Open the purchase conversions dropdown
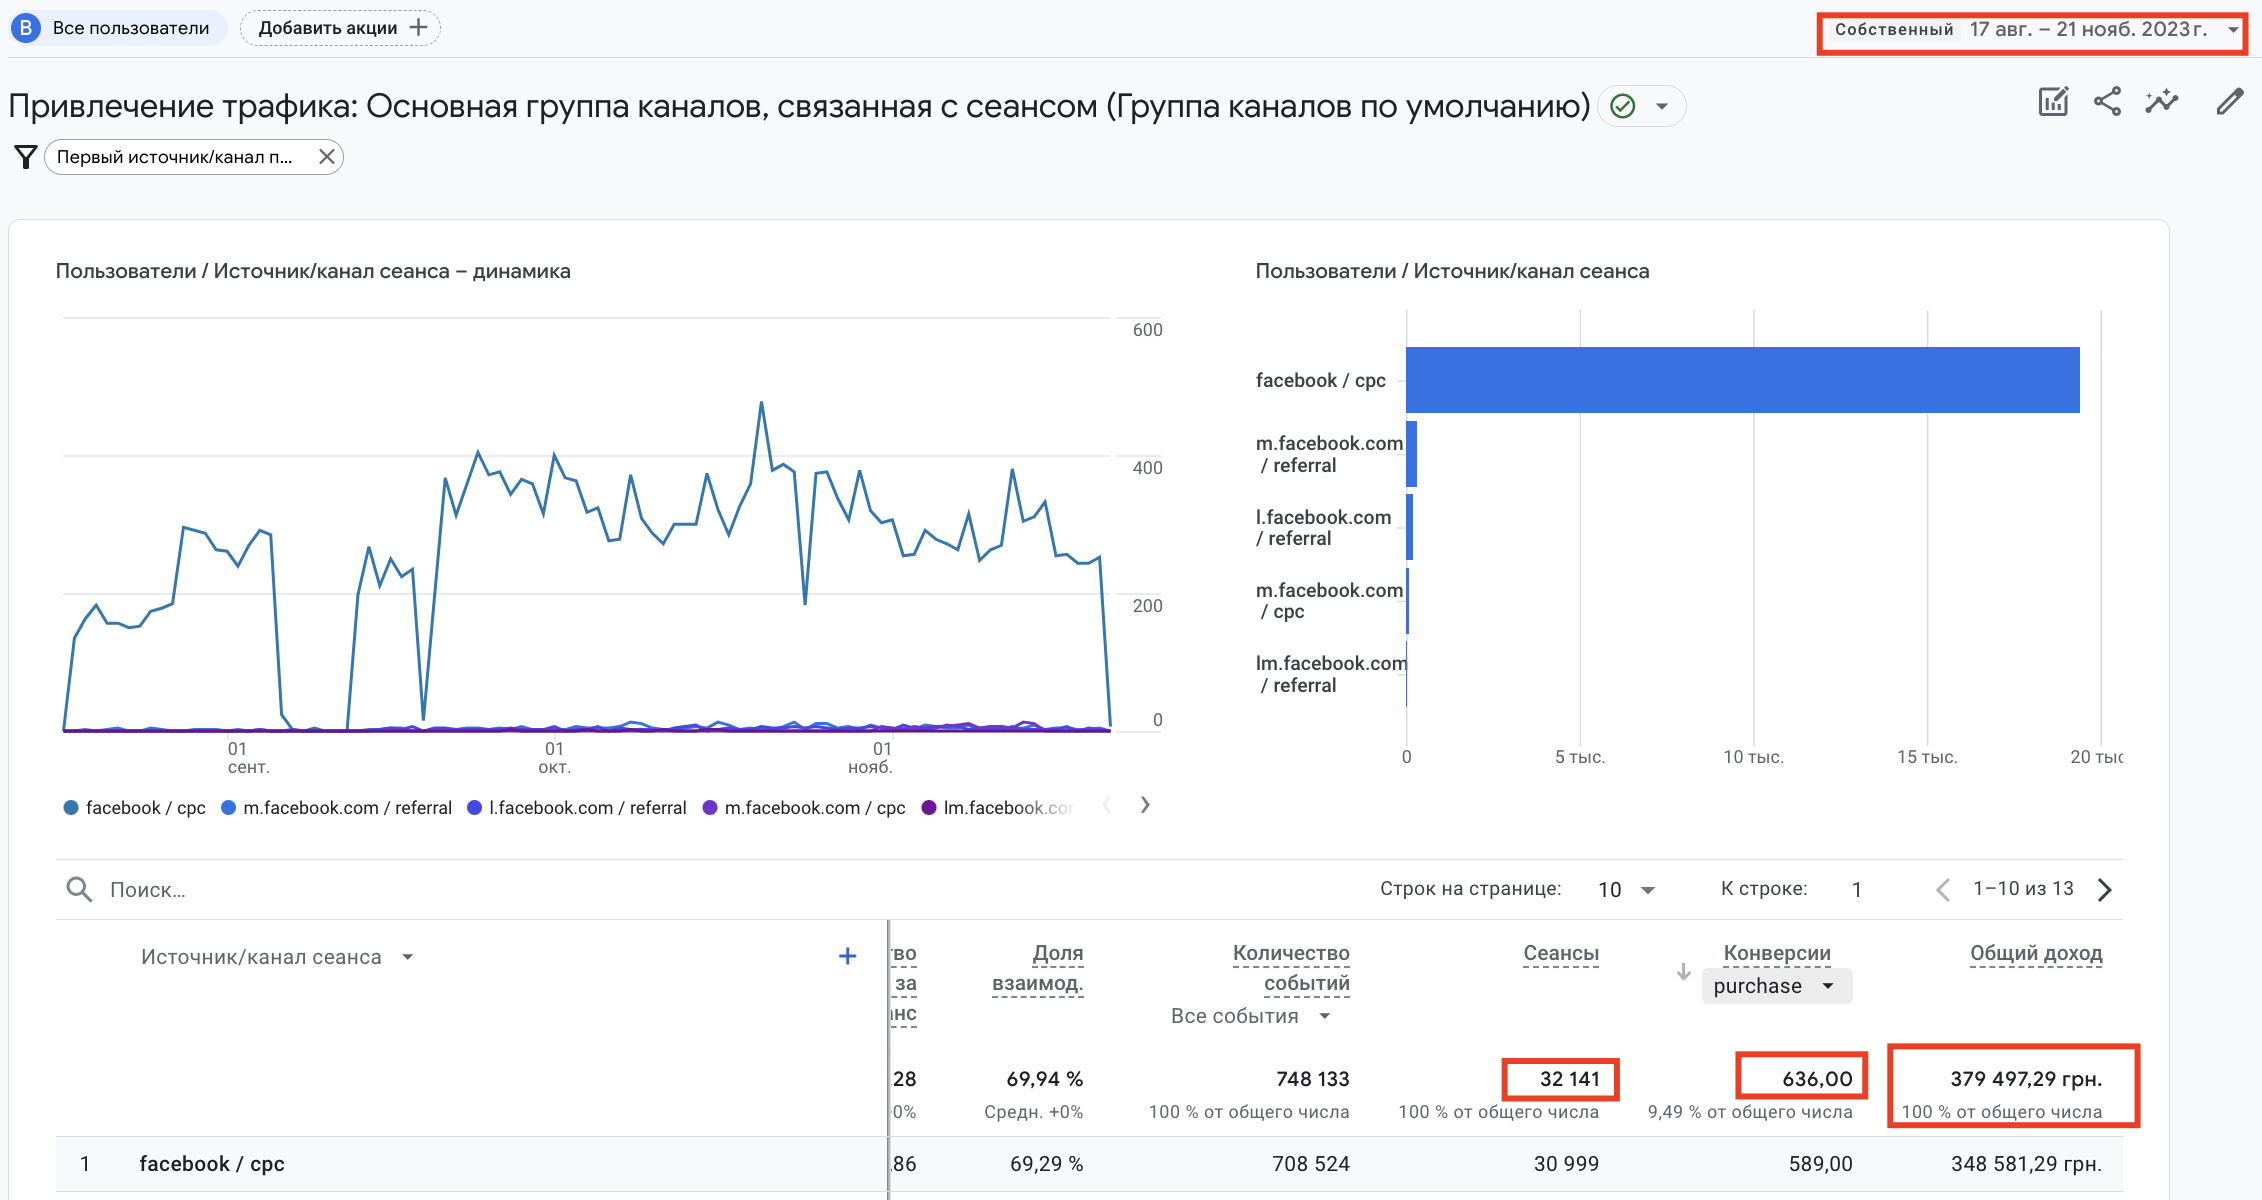 click(x=1776, y=986)
